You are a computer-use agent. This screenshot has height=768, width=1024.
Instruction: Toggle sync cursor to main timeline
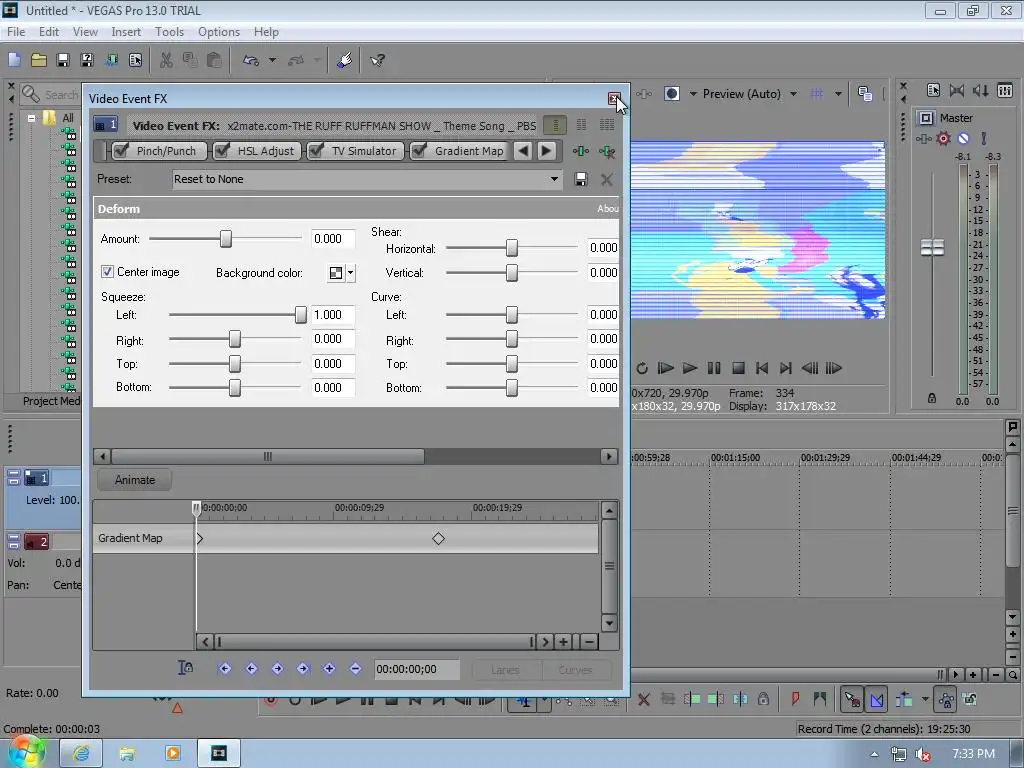coord(185,668)
